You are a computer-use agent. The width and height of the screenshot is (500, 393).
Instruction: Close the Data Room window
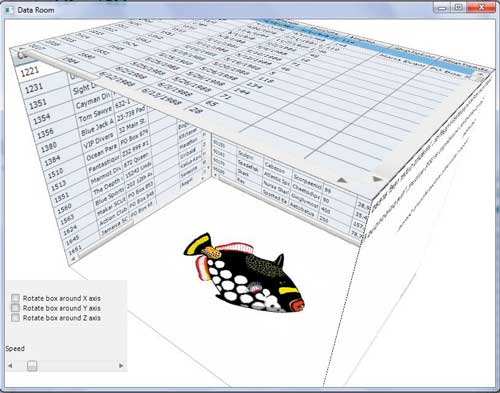481,8
